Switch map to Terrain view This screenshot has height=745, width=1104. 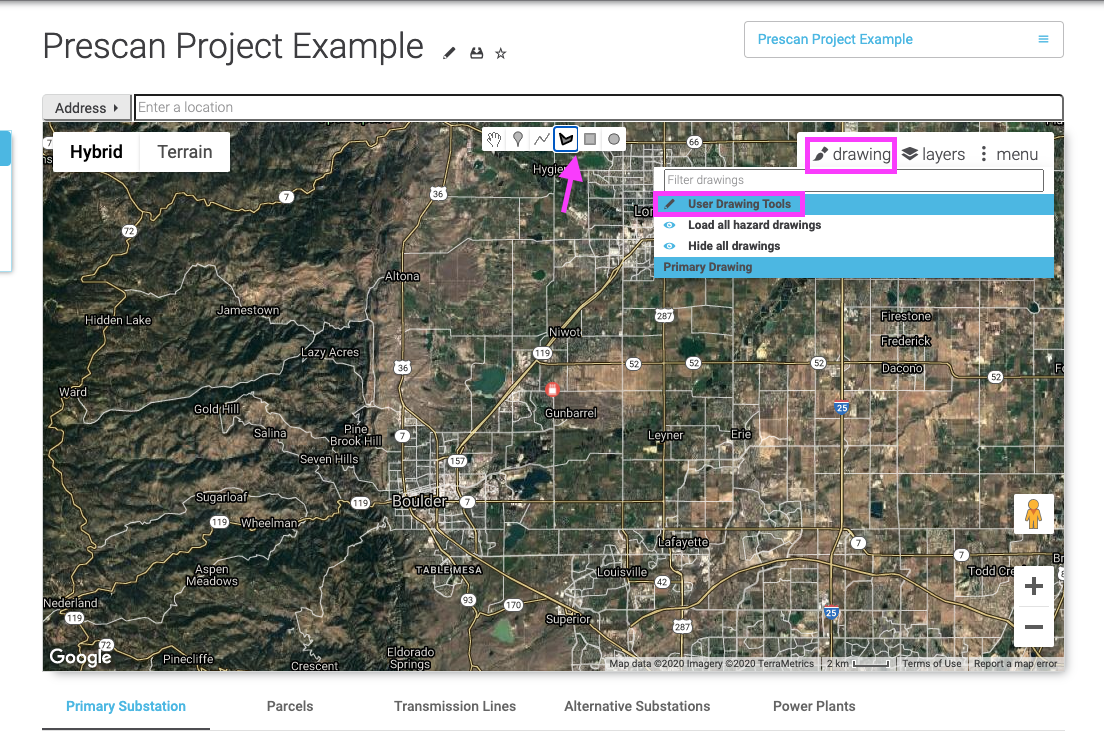184,152
